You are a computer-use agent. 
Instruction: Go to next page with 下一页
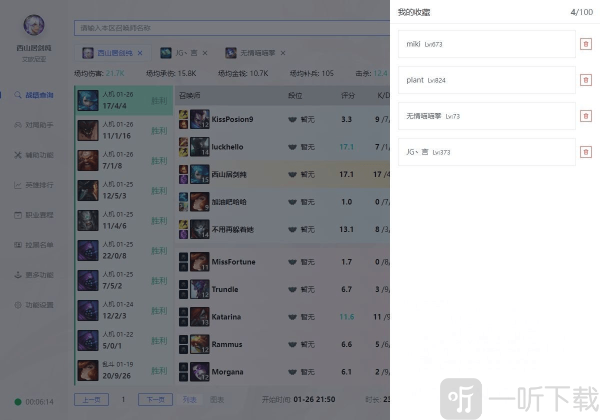click(x=155, y=400)
